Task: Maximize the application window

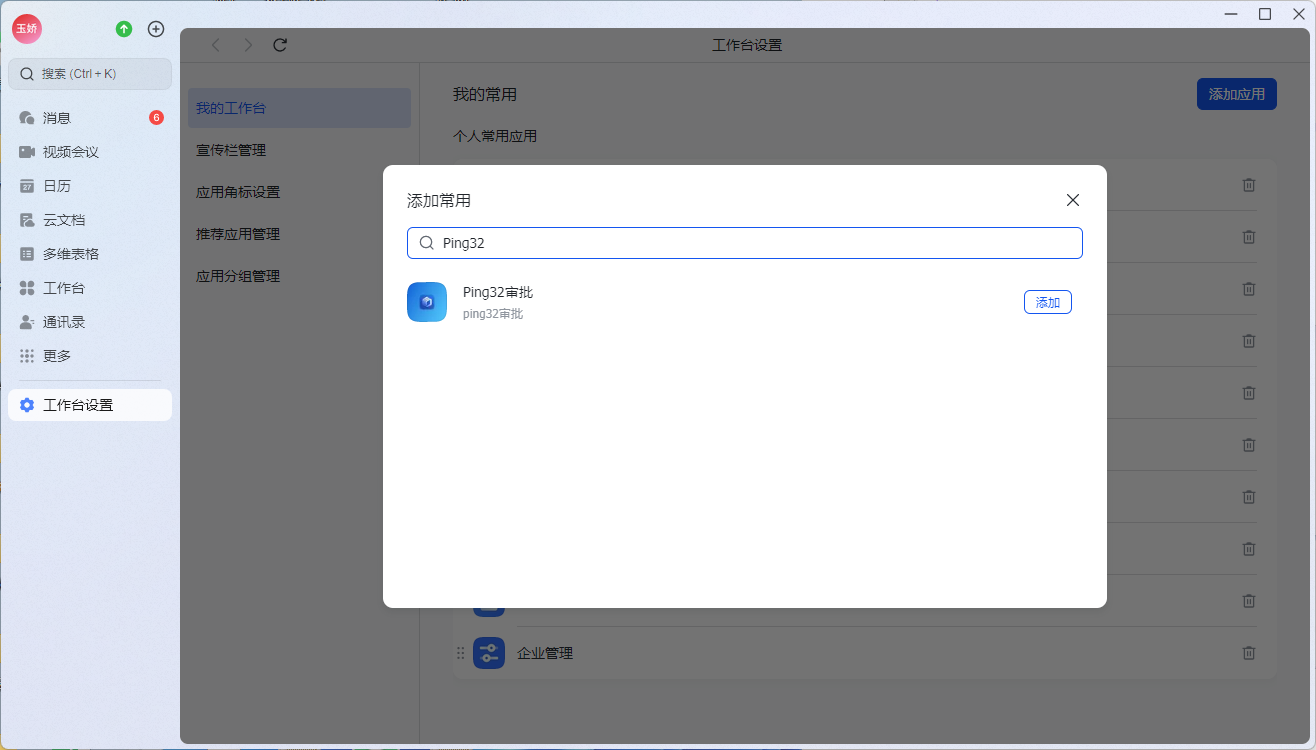Action: click(1265, 14)
